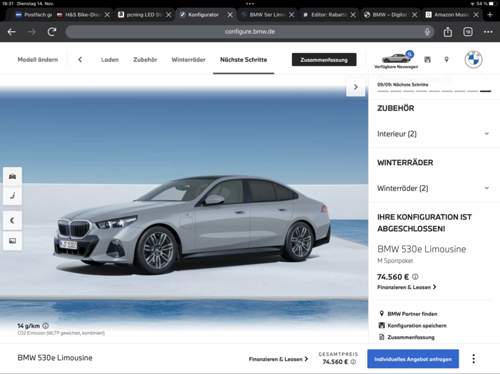
Task: Close the H&S Bike tab
Action: (107, 15)
